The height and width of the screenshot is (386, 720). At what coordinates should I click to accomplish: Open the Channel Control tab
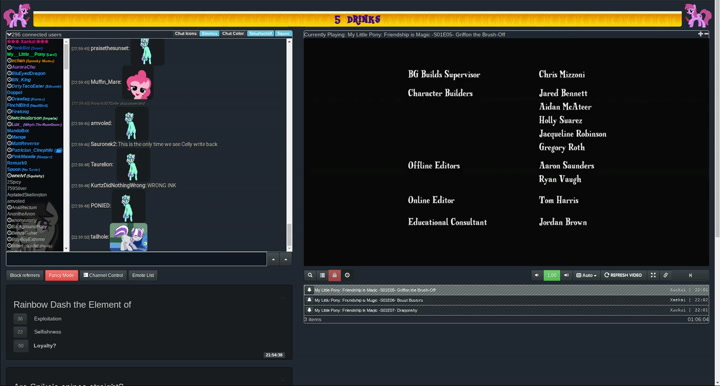[103, 275]
